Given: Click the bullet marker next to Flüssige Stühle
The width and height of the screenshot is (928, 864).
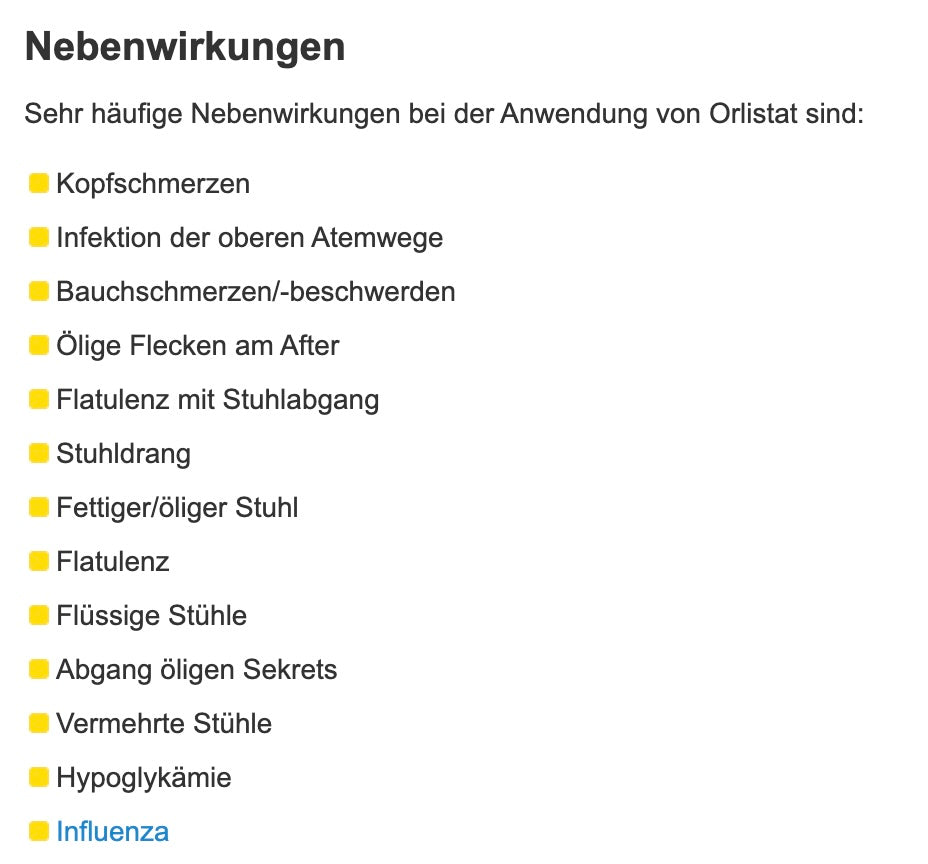Looking at the screenshot, I should (39, 615).
